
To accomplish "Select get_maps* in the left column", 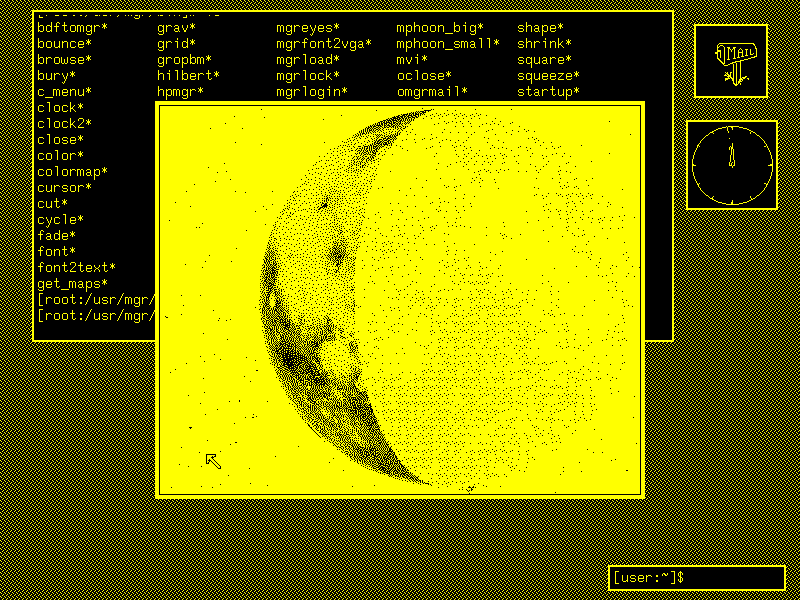I will point(72,284).
